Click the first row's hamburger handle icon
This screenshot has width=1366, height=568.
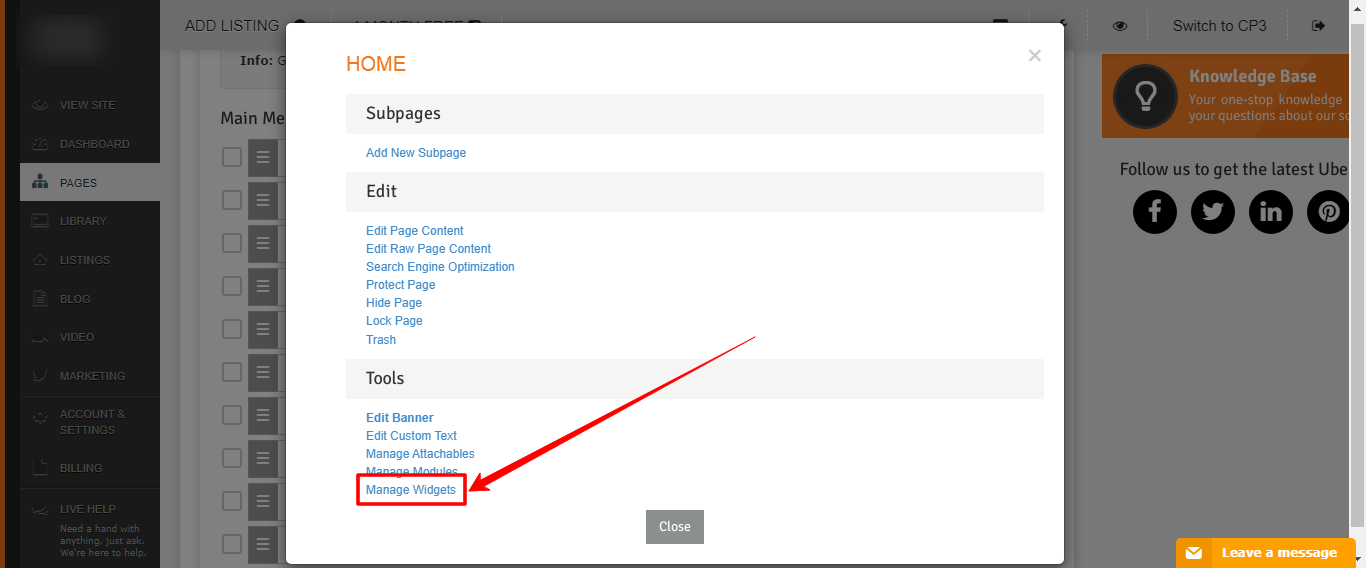pyautogui.click(x=263, y=157)
